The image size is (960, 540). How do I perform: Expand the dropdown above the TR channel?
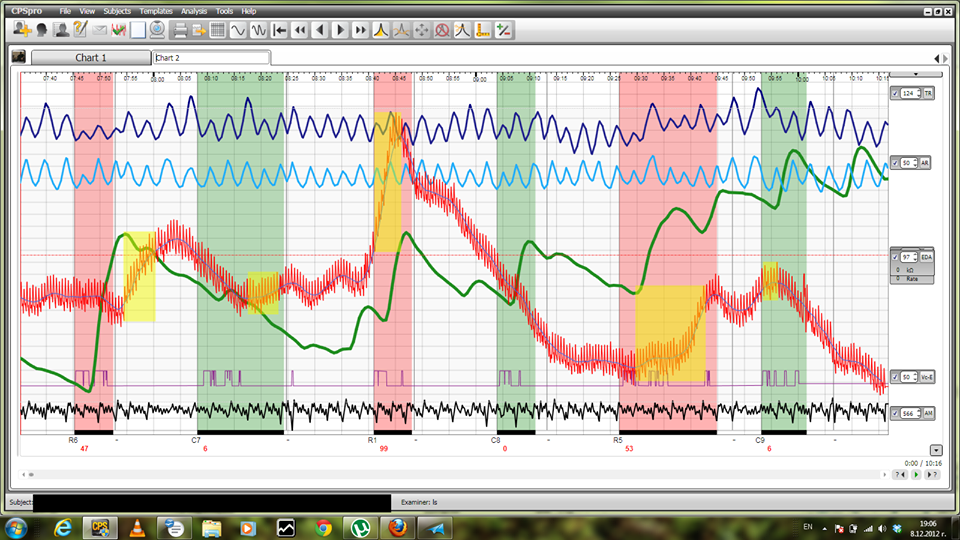click(916, 72)
